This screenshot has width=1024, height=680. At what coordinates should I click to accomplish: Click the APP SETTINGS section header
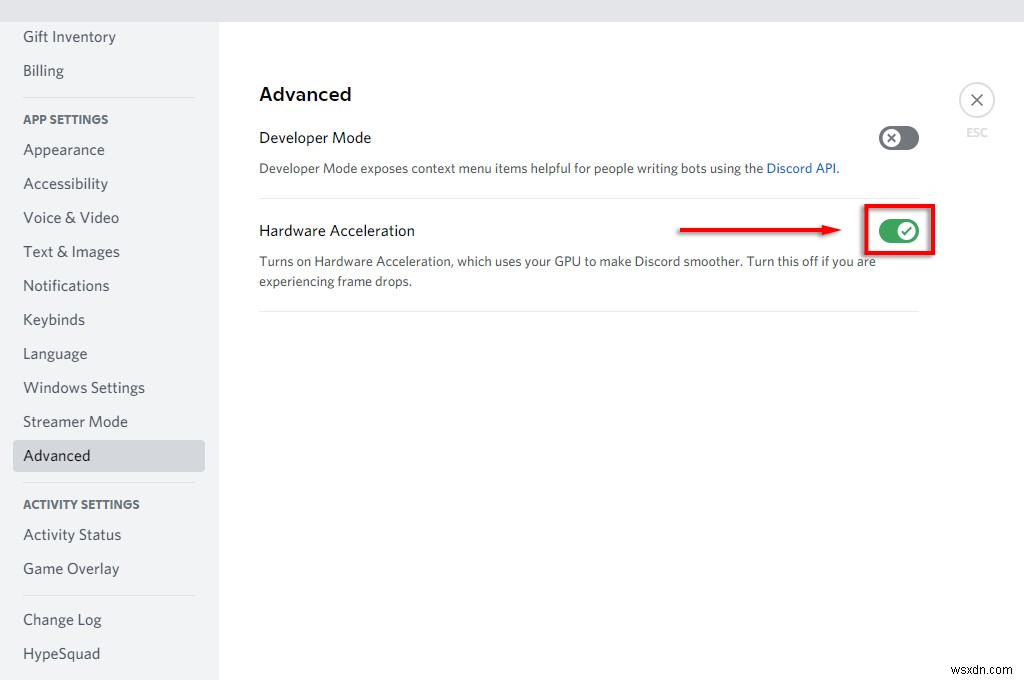[x=65, y=120]
